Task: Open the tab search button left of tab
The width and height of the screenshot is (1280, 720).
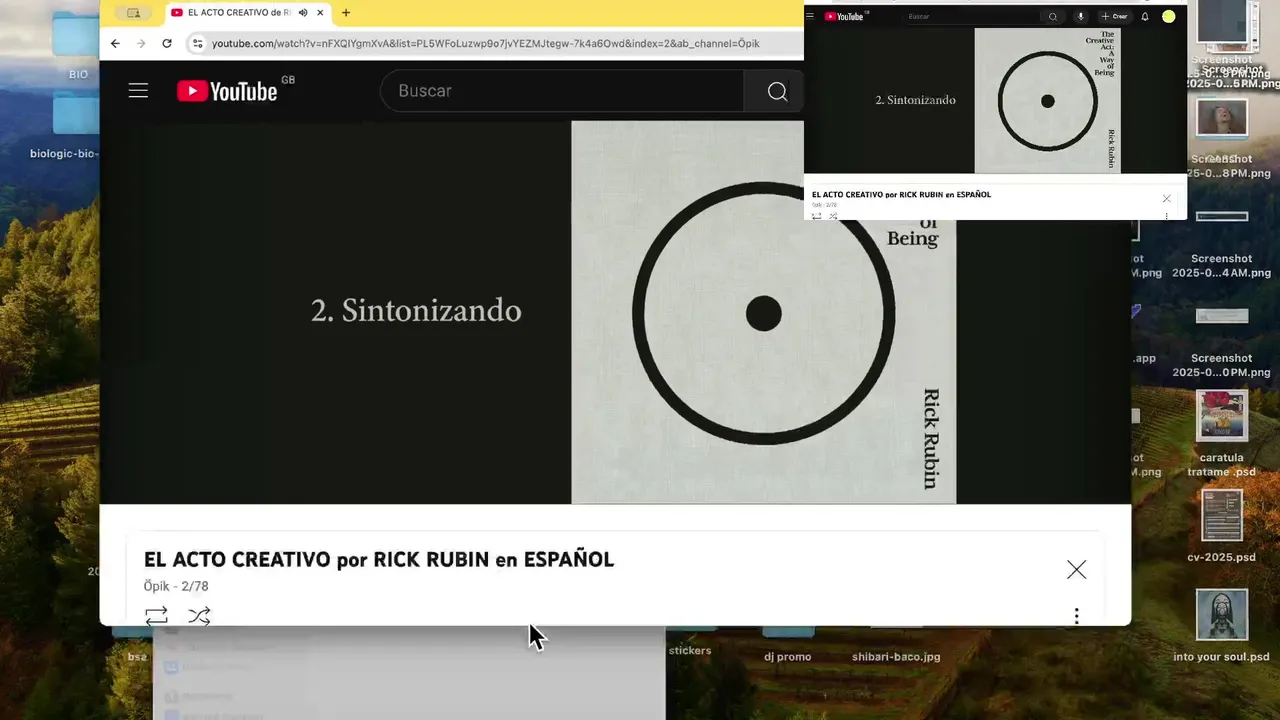Action: click(x=133, y=13)
